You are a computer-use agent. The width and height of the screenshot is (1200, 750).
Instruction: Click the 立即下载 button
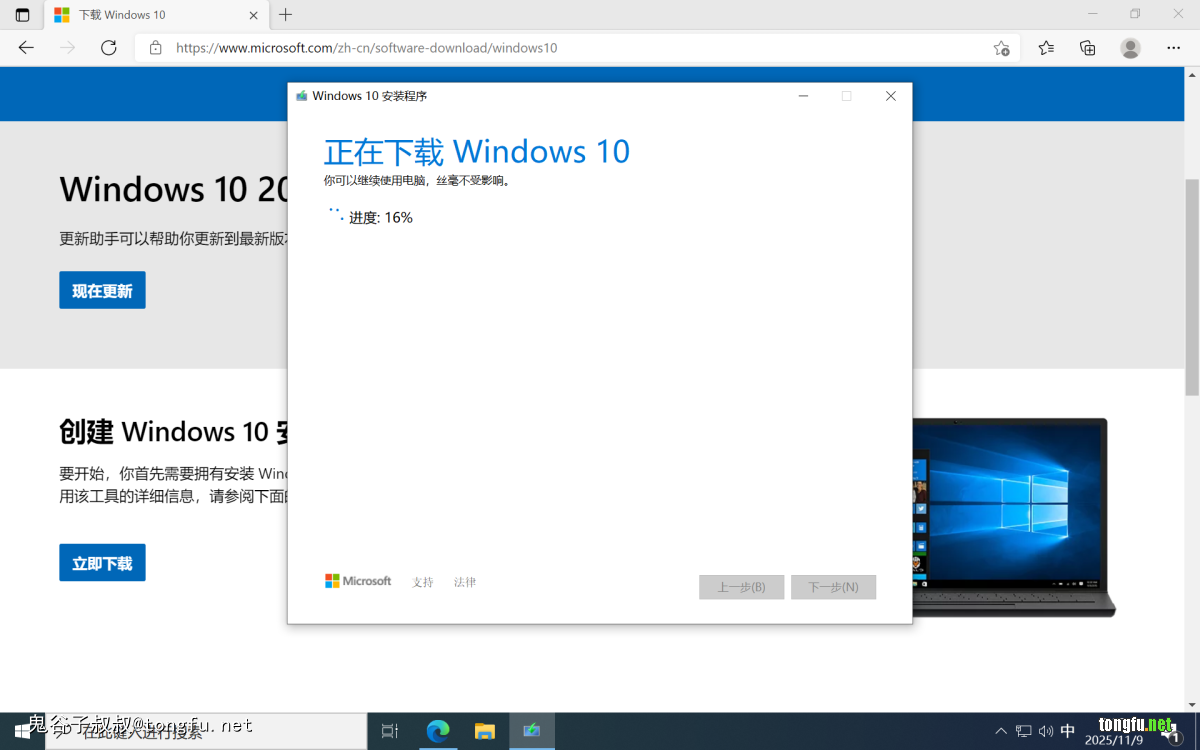coord(102,563)
